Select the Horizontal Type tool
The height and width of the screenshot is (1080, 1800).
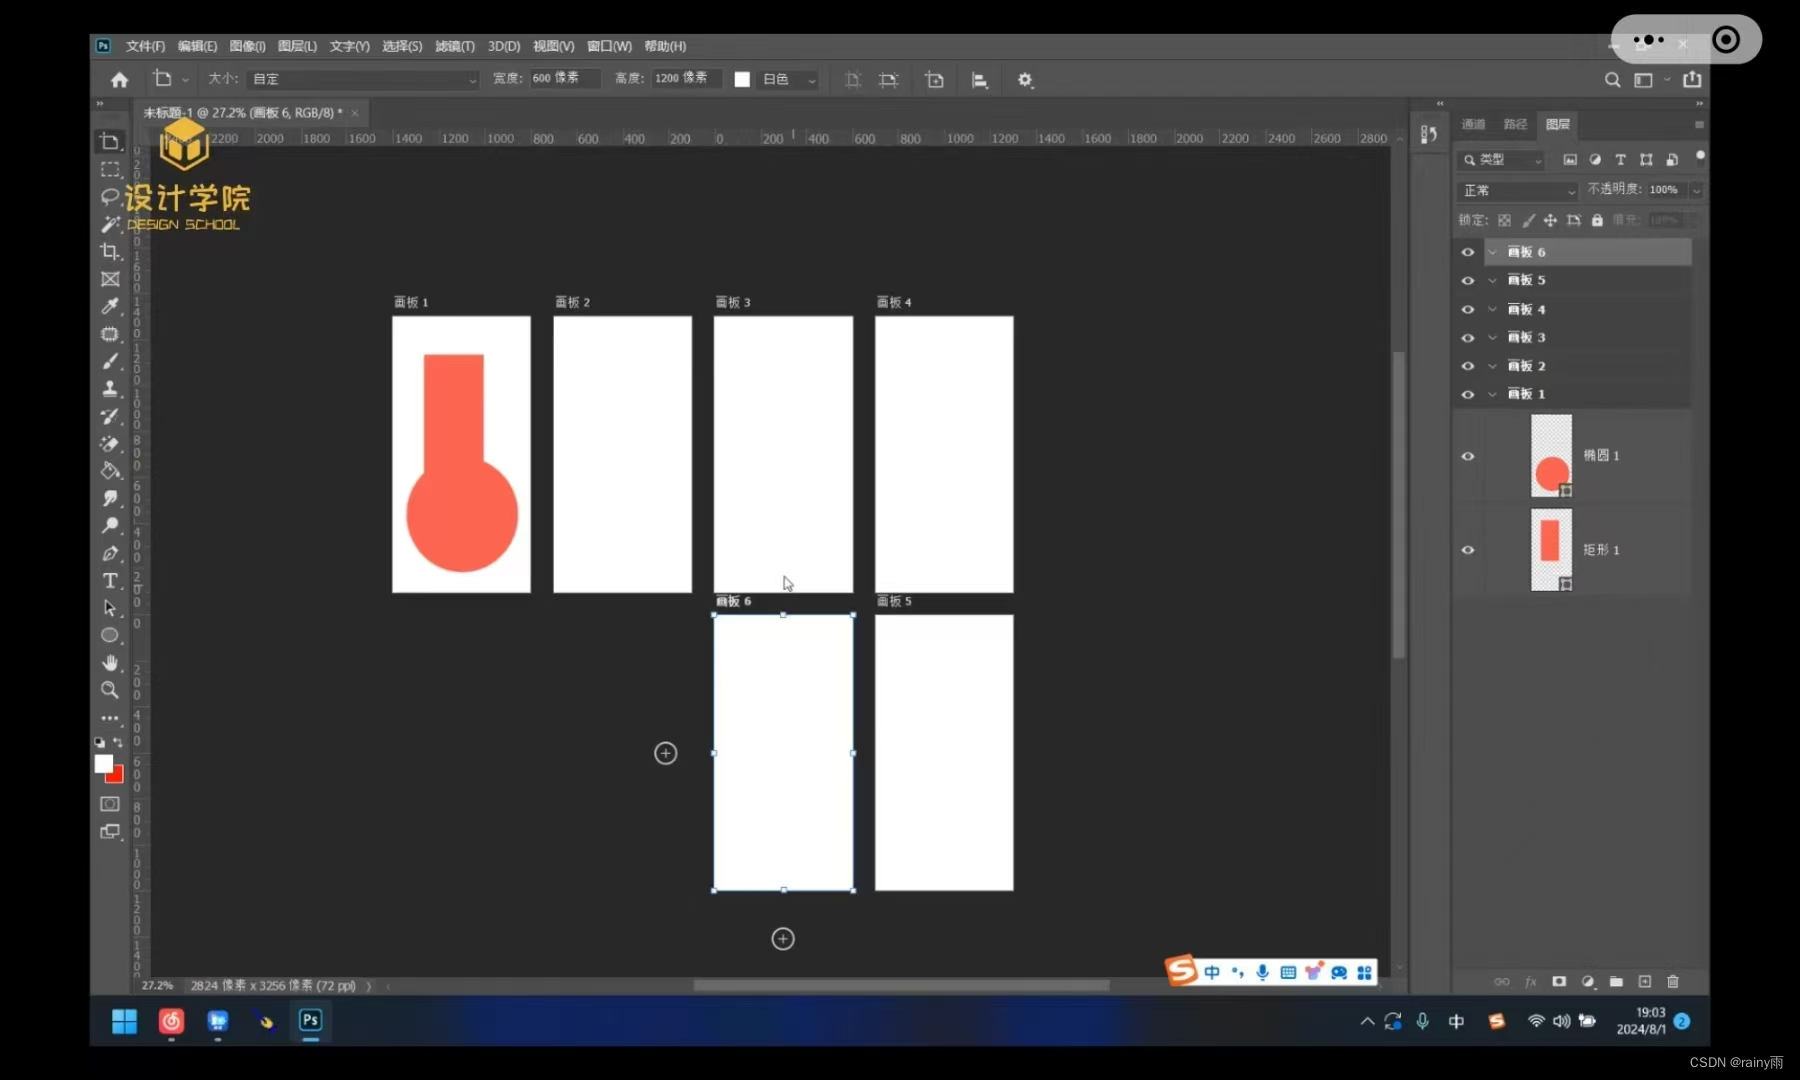coord(110,580)
